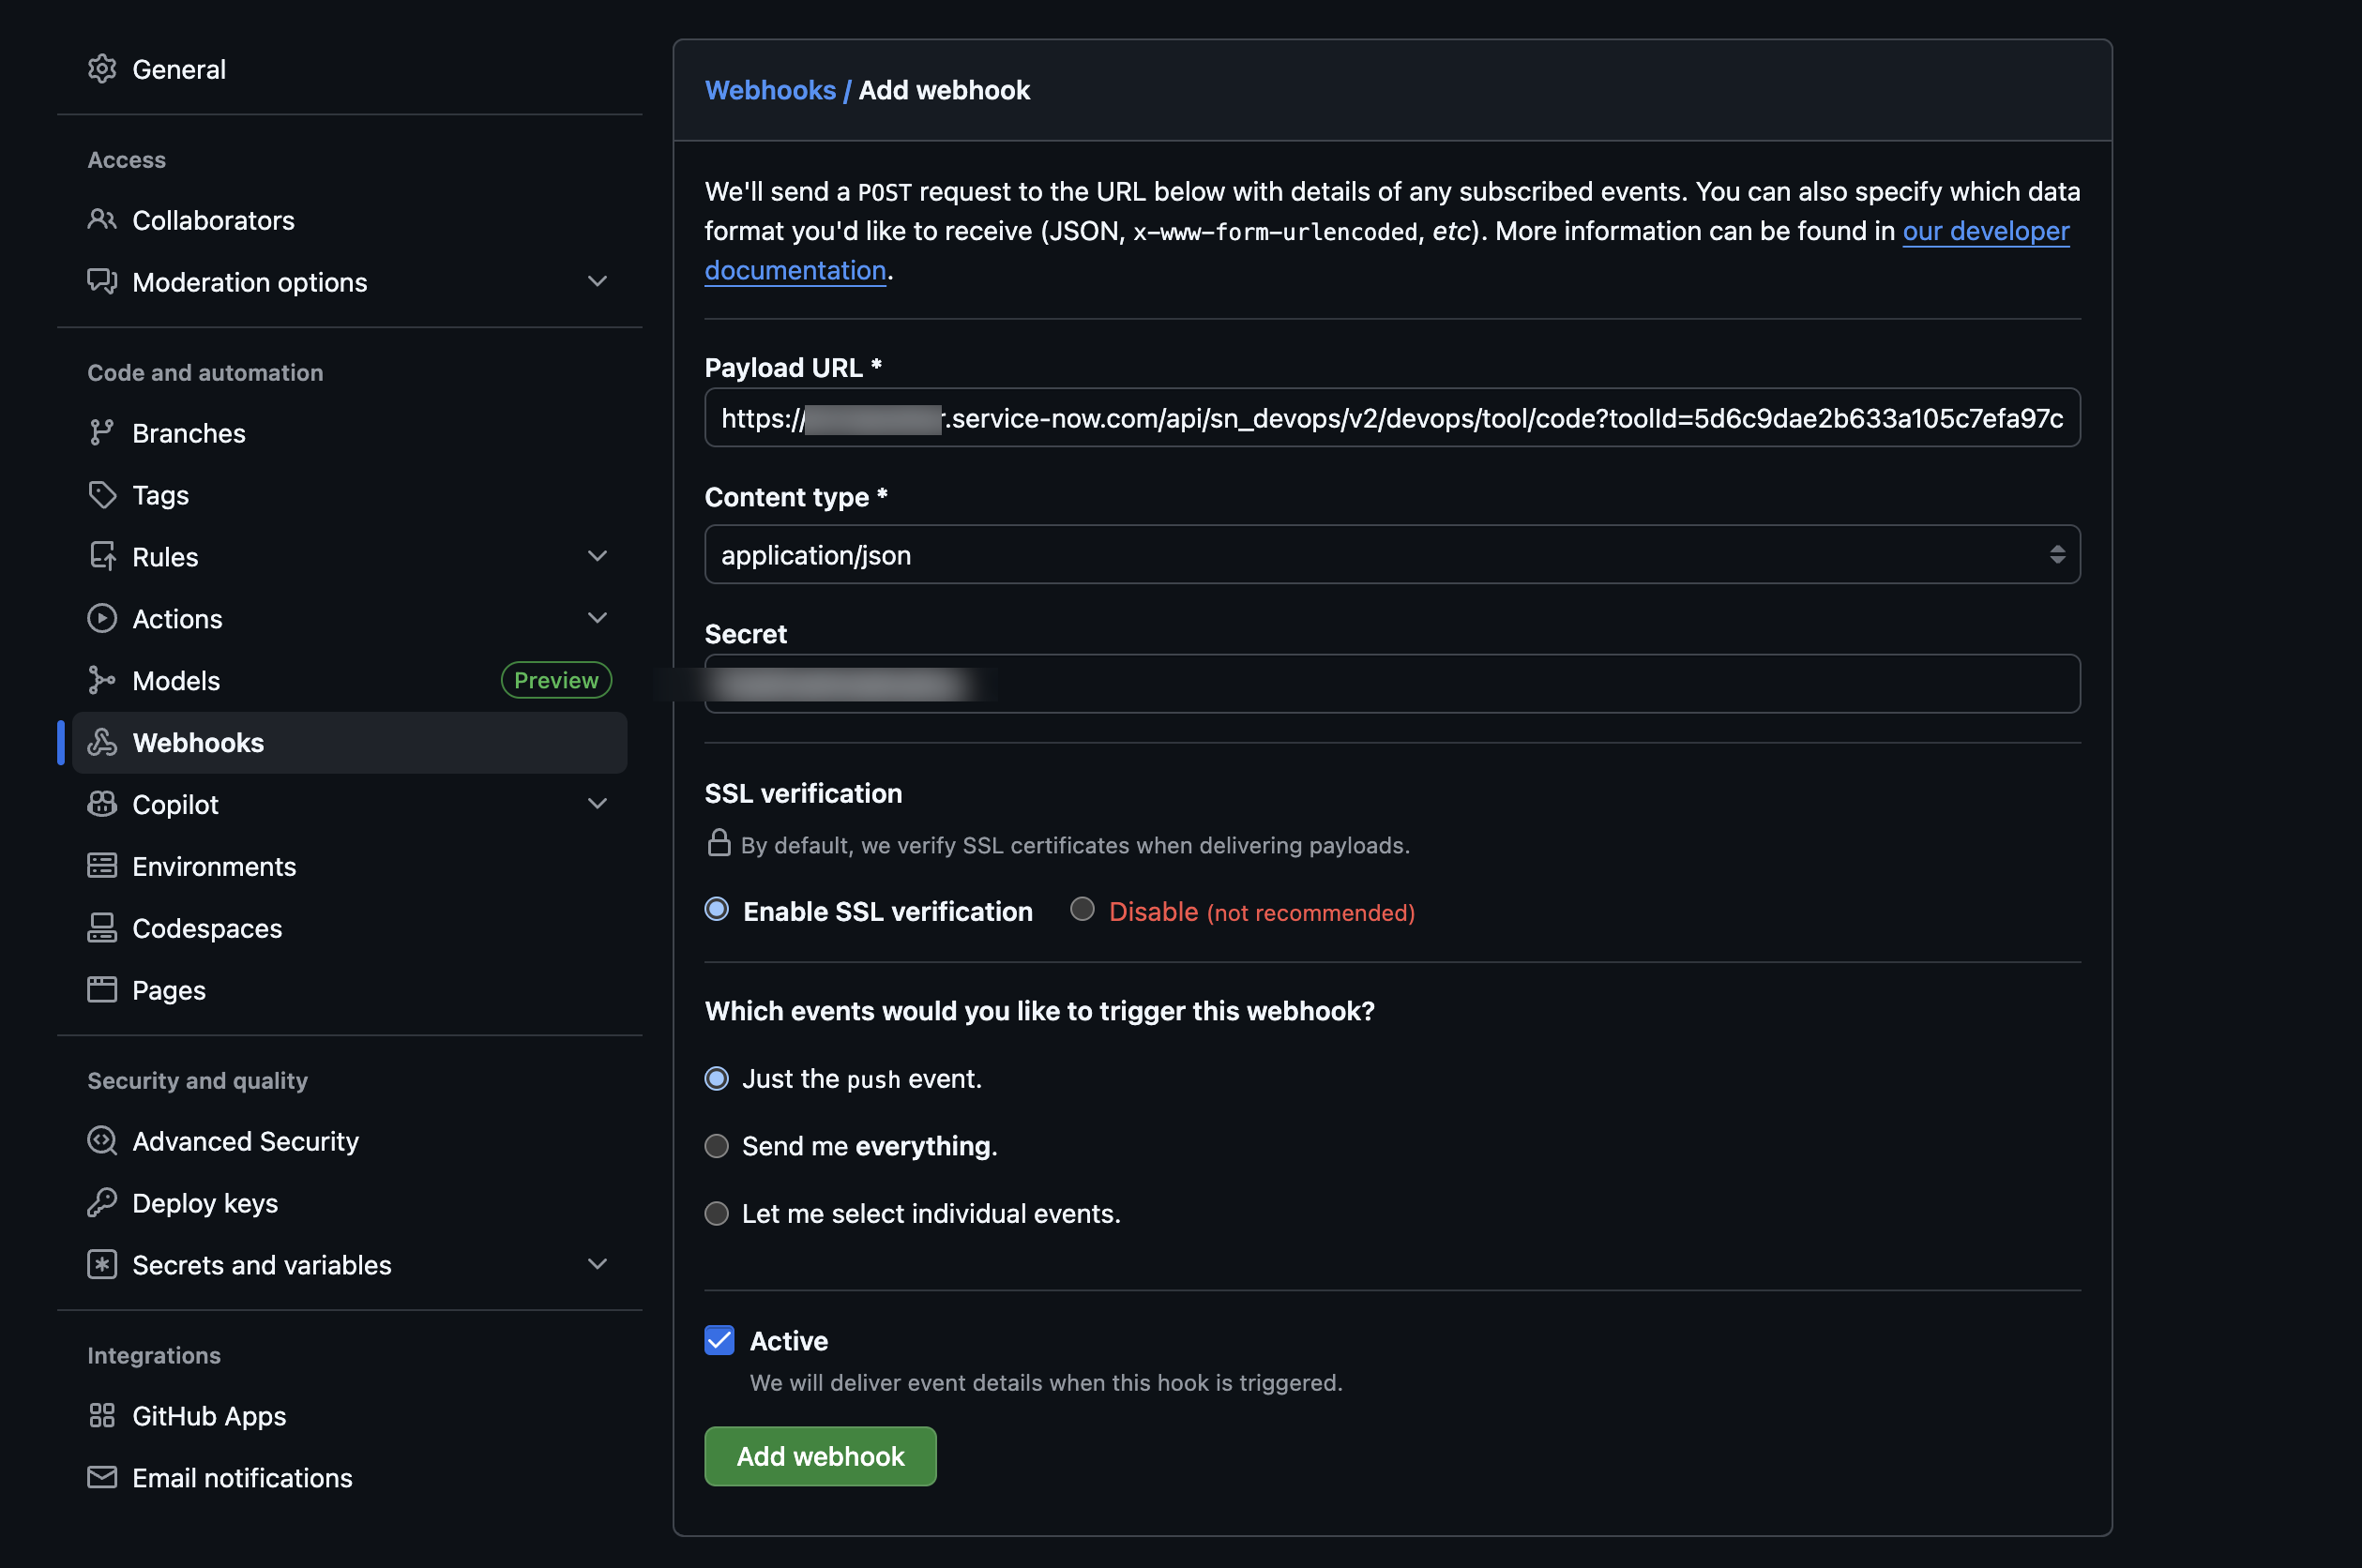Open Pages settings
Viewport: 2362px width, 1568px height.
350,991
